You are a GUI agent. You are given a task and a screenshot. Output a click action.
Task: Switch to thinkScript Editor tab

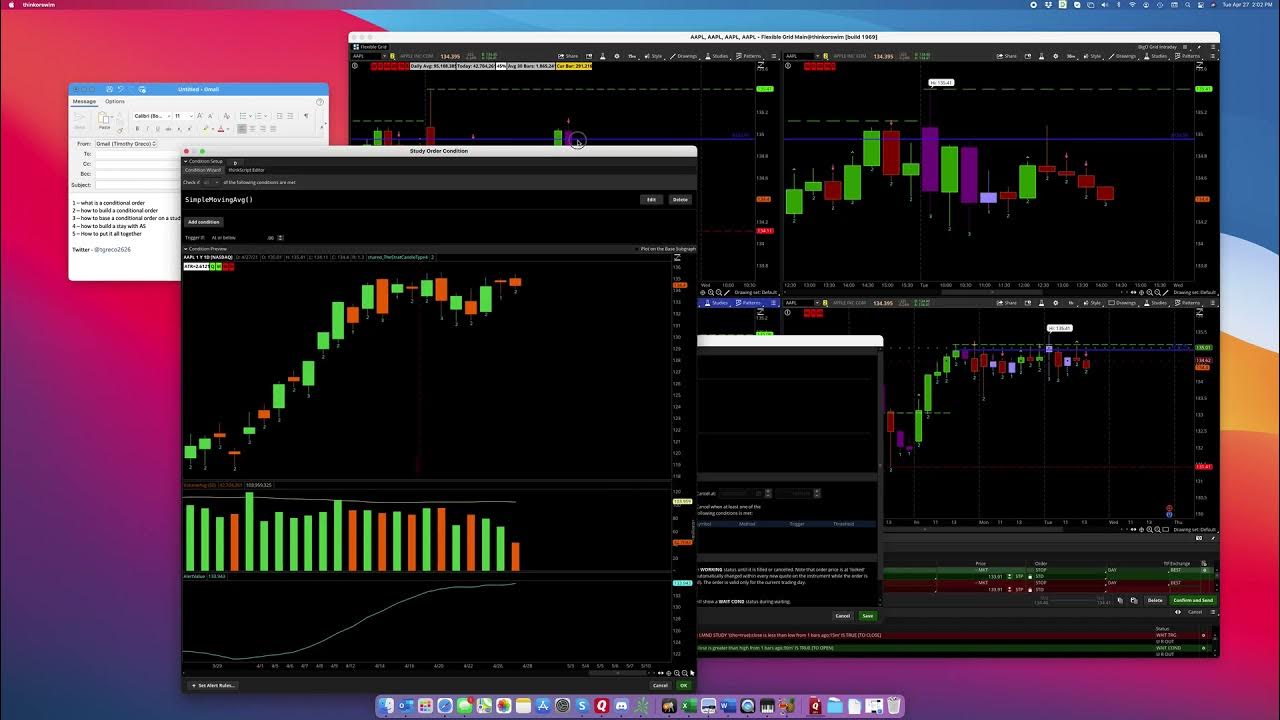coord(246,170)
